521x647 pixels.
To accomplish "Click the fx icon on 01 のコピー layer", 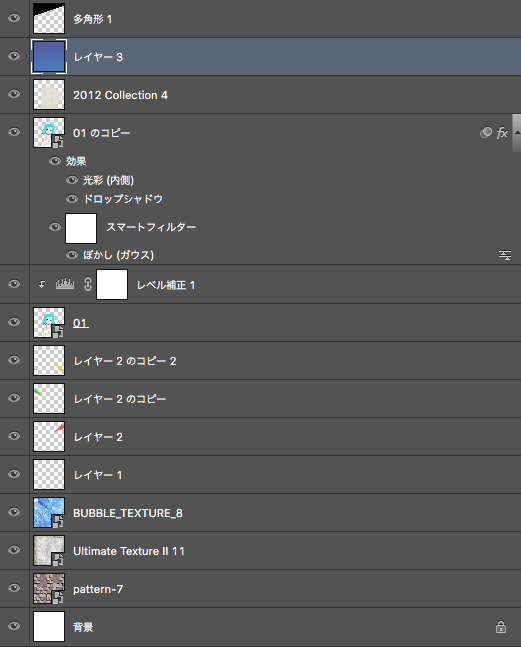I will [x=502, y=133].
